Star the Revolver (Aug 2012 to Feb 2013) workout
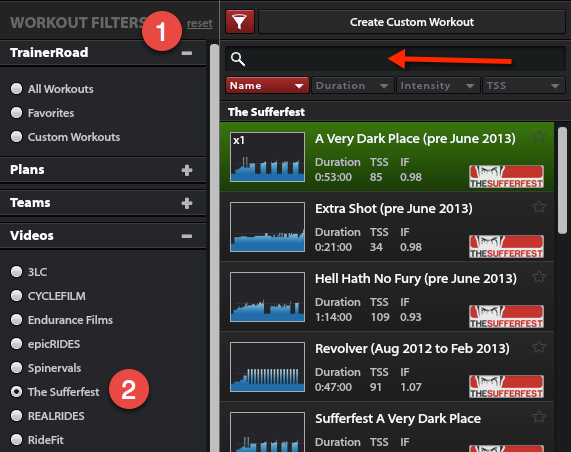This screenshot has width=571, height=452. 539,347
